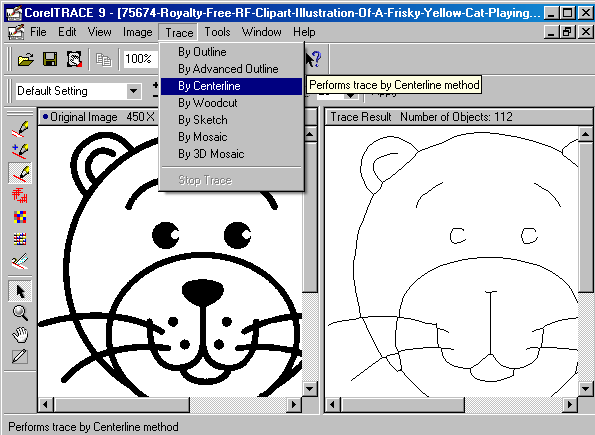595x435 pixels.
Task: Open the View menu
Action: pyautogui.click(x=99, y=32)
